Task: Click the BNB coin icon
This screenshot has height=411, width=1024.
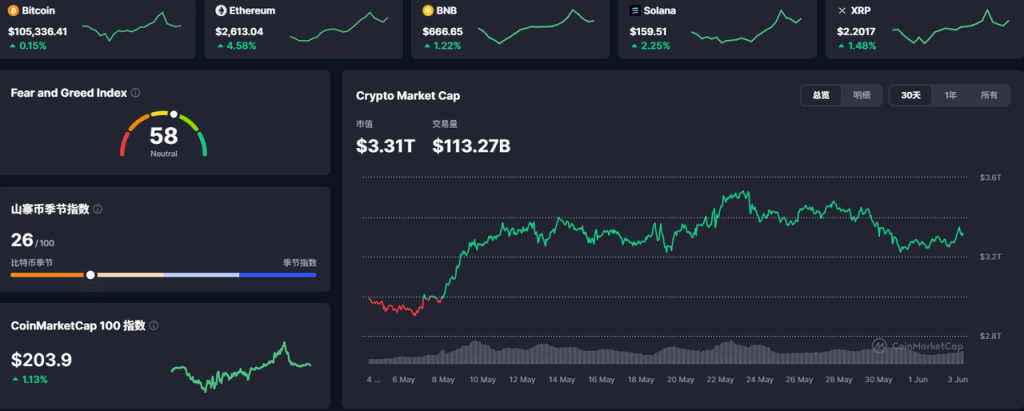Action: coord(428,10)
